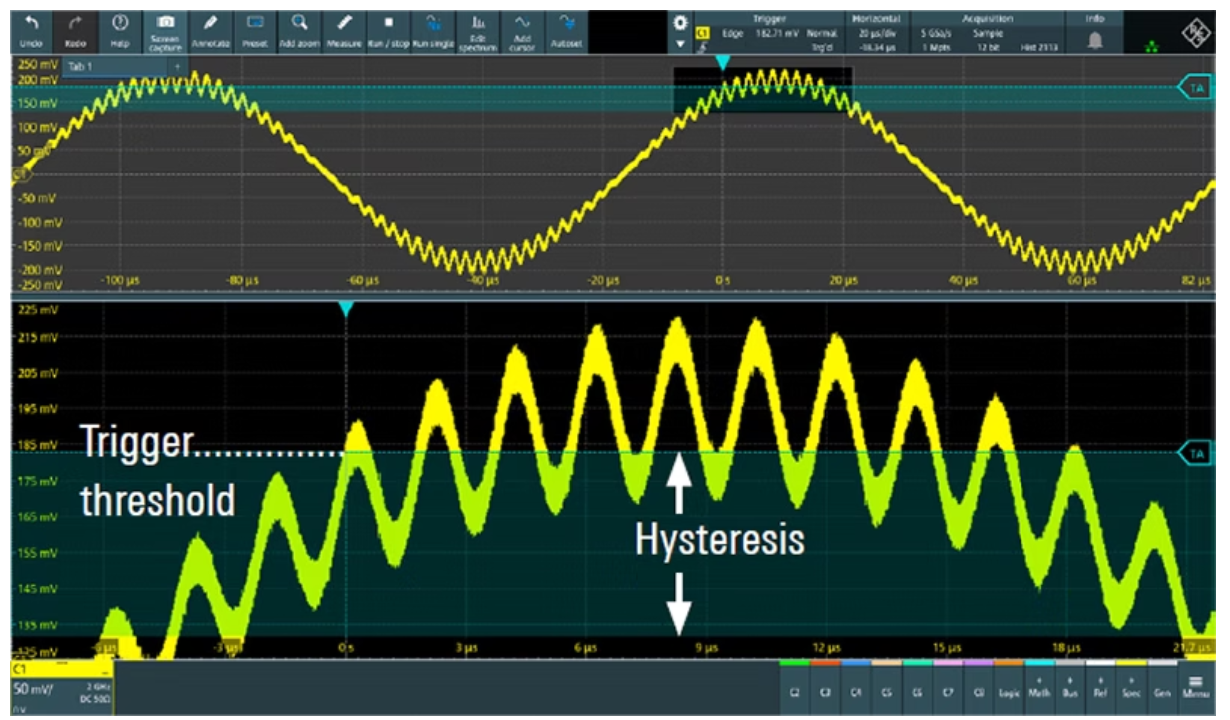Click the Autoset icon

568,31
